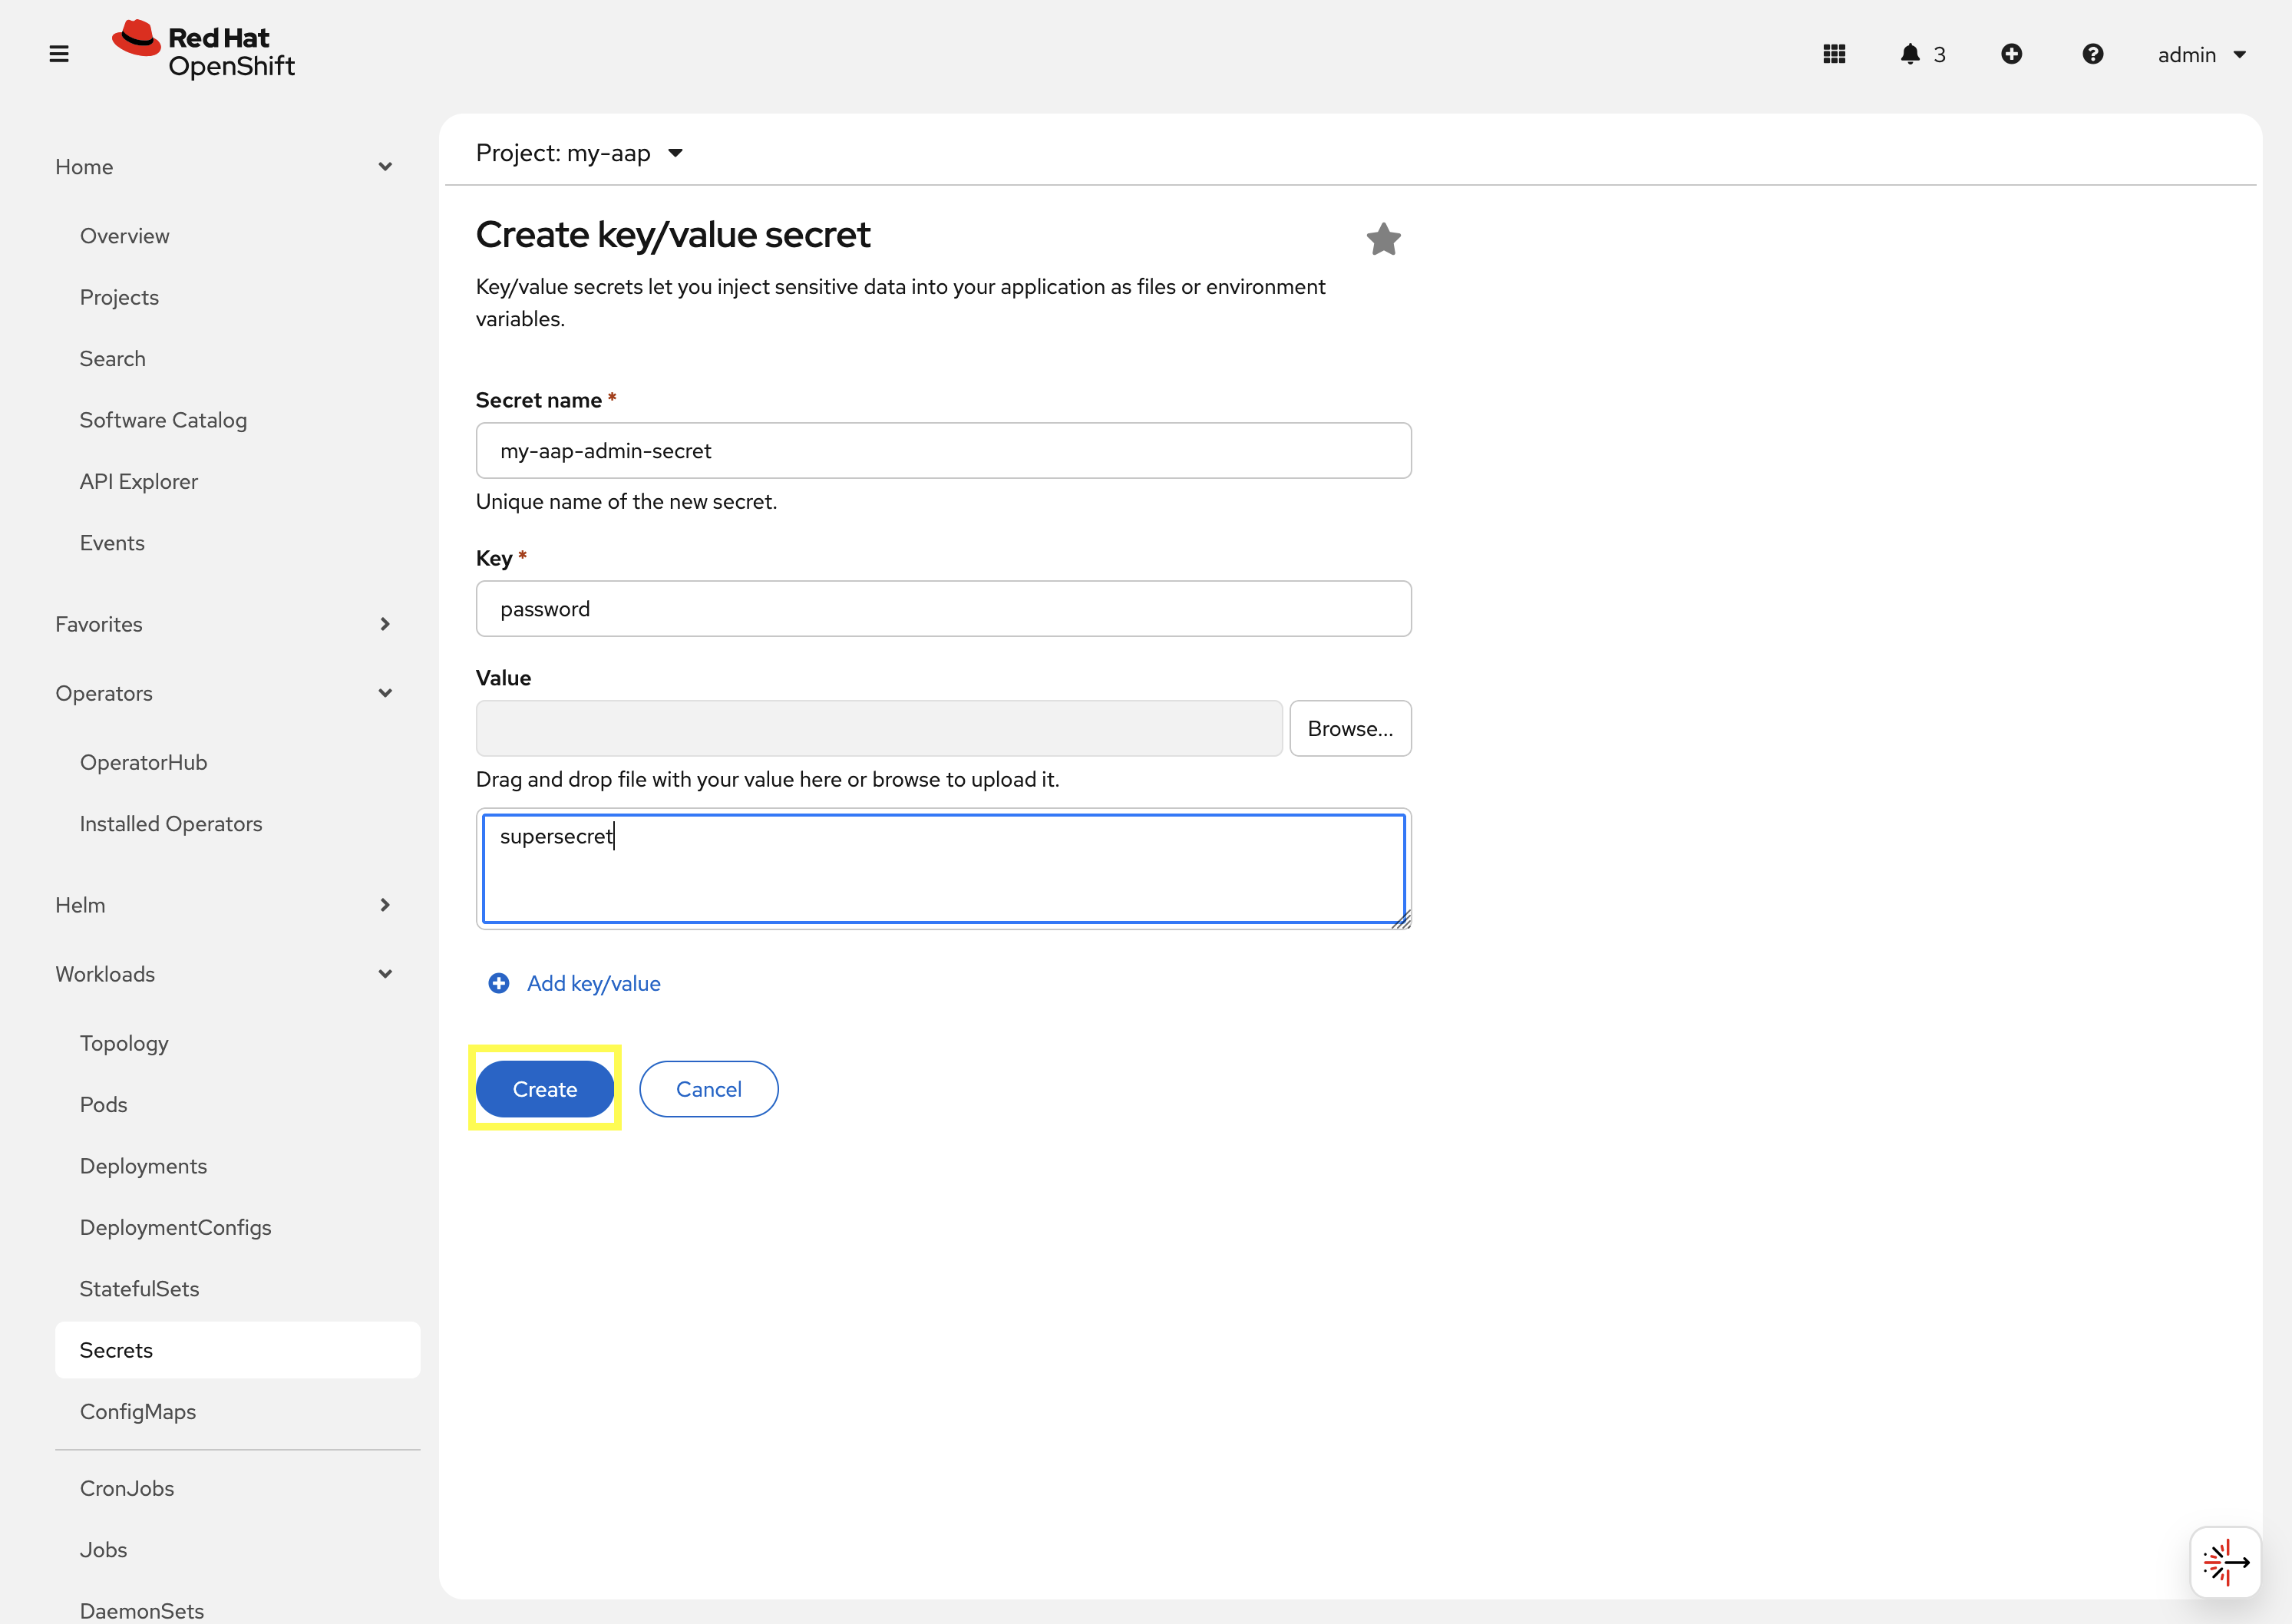Screen dimensions: 2292x1624
Task: Open the notifications bell icon
Action: tap(1910, 54)
